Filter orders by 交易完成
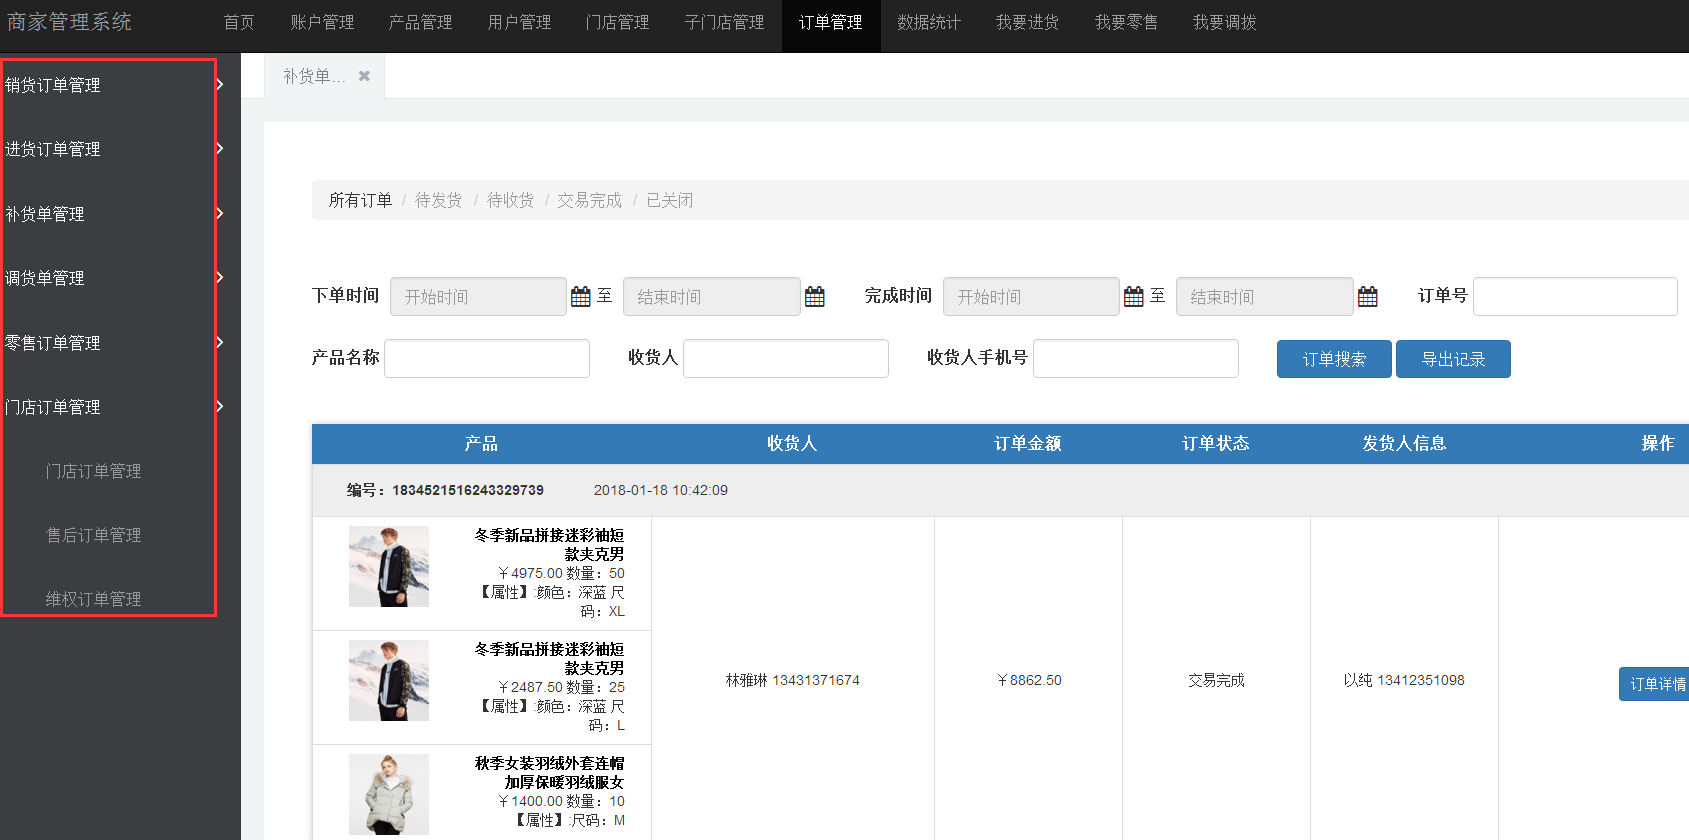The height and width of the screenshot is (840, 1689). (x=589, y=200)
